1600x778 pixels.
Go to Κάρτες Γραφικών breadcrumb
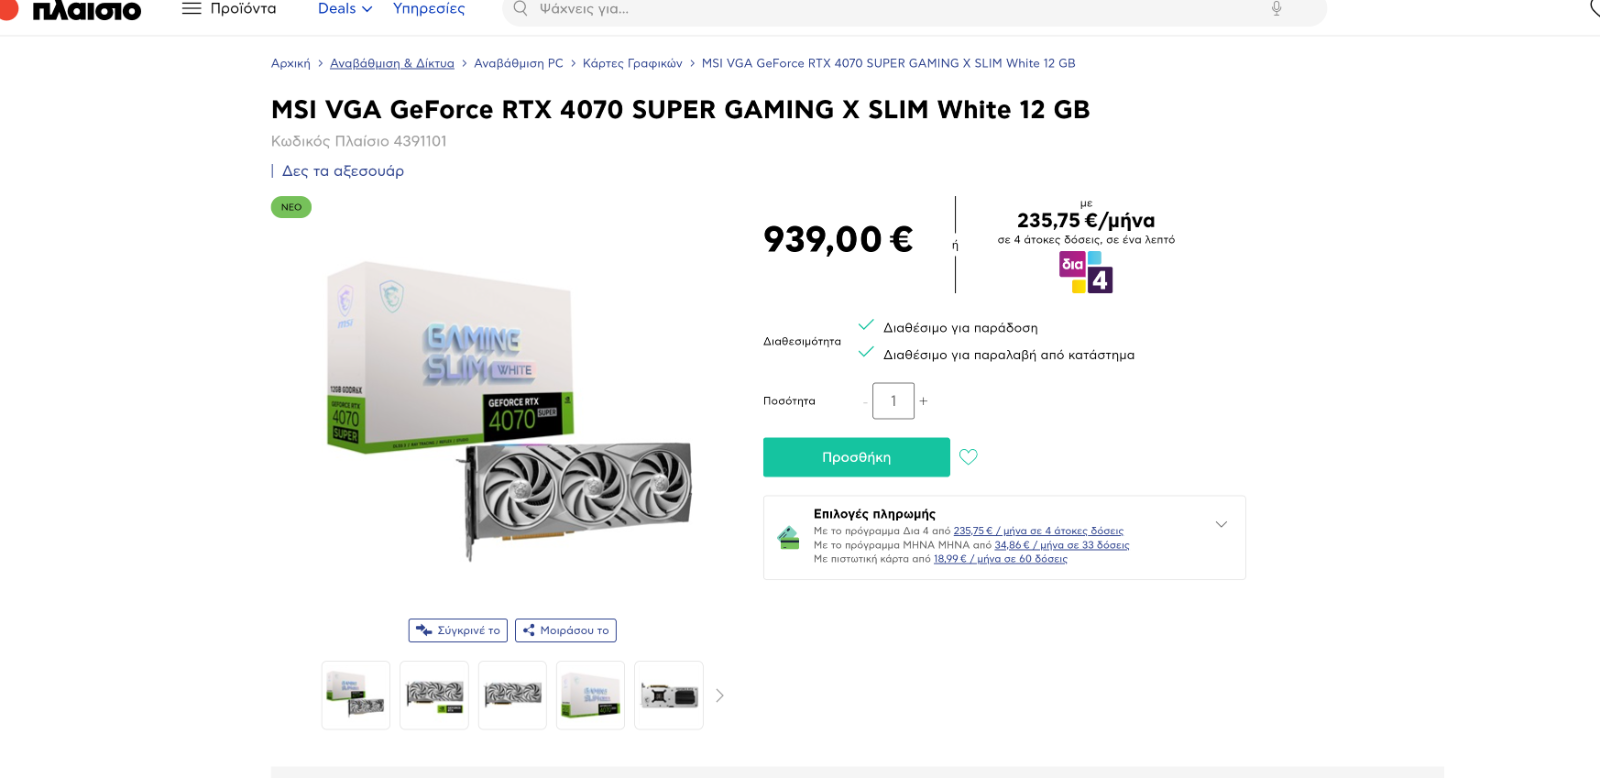pyautogui.click(x=632, y=63)
